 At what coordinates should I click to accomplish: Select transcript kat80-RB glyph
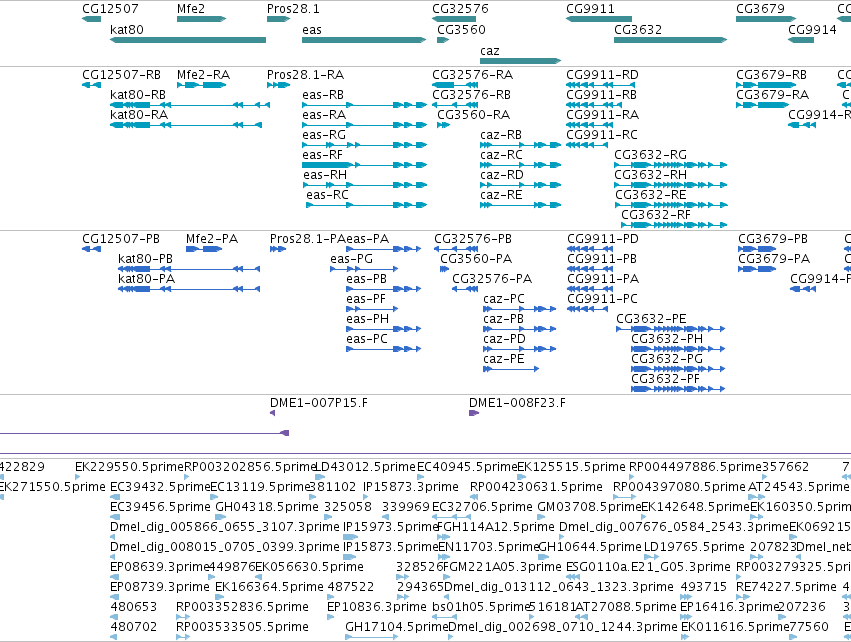pos(190,105)
